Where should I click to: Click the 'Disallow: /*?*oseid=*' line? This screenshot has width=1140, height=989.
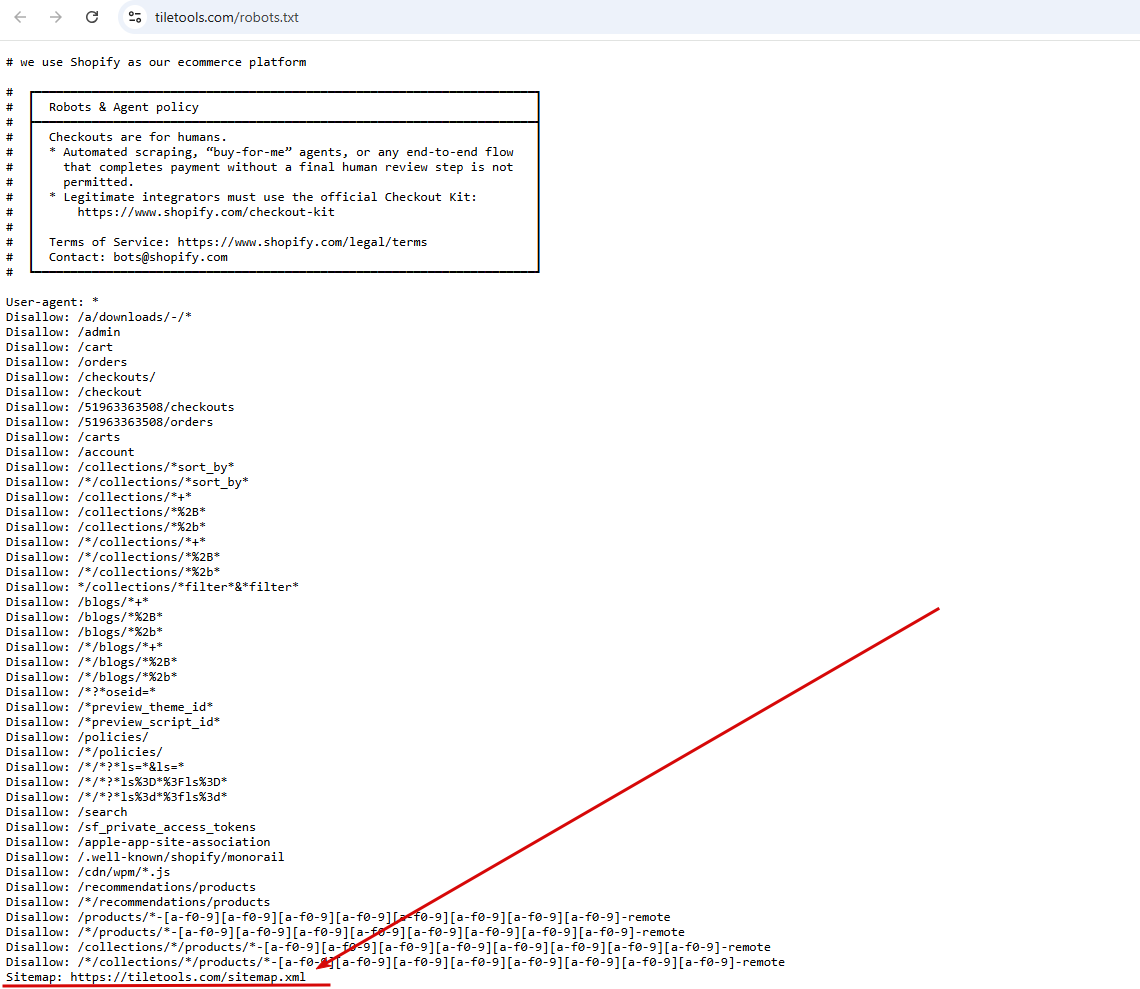point(81,692)
